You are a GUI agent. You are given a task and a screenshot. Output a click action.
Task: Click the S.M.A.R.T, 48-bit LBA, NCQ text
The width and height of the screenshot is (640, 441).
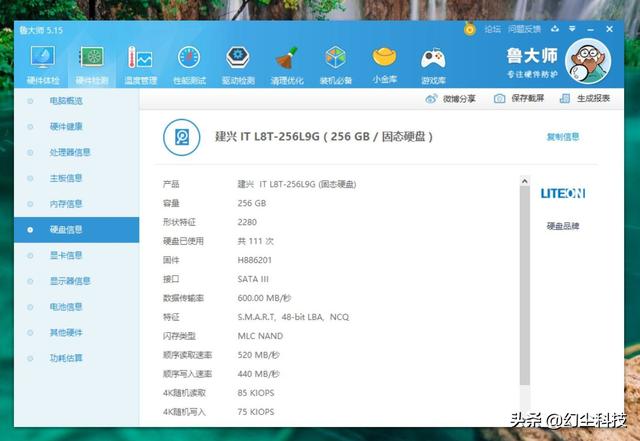pos(293,317)
